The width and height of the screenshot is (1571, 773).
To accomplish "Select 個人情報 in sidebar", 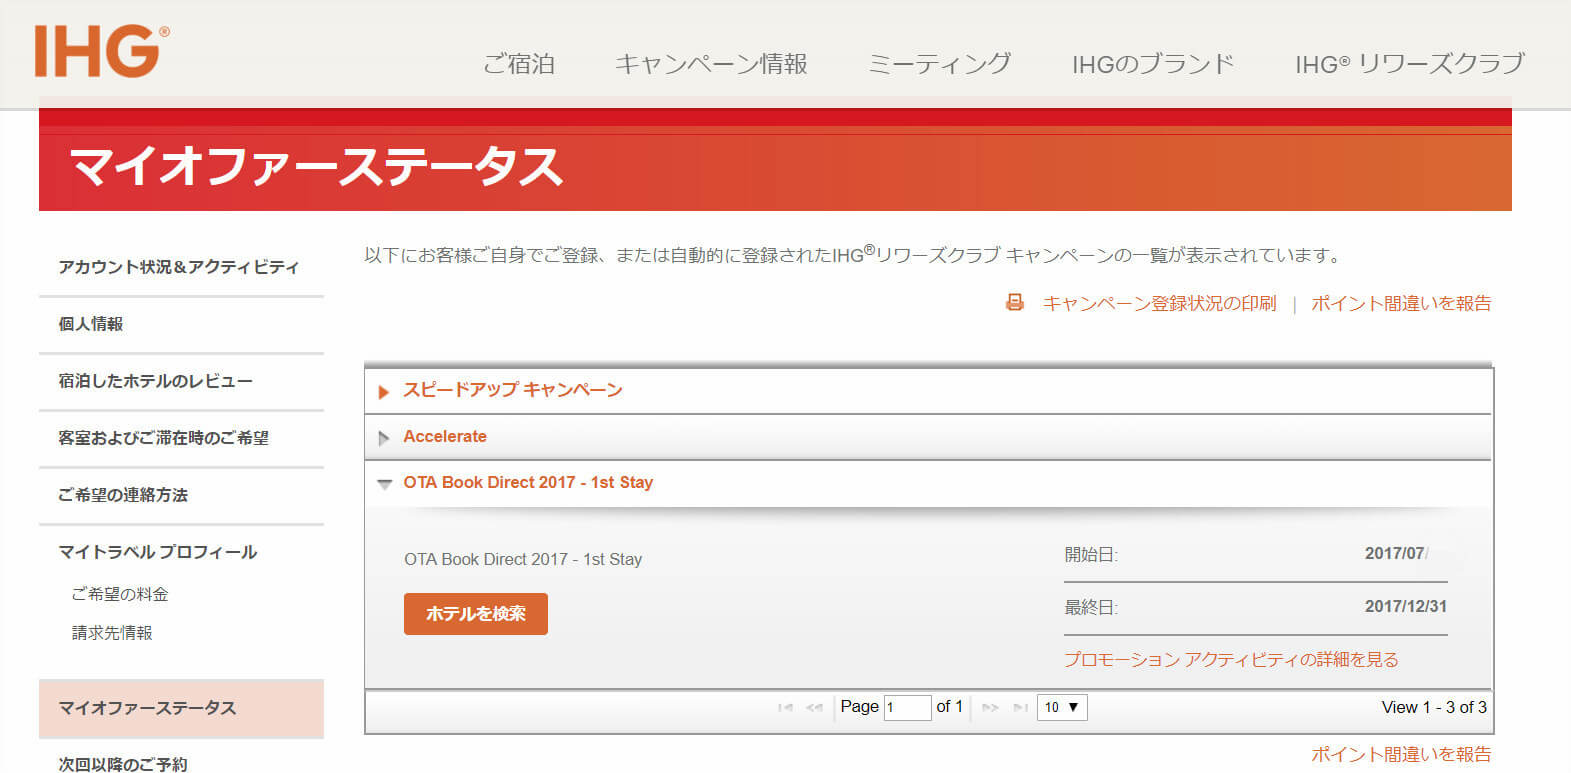I will click(91, 324).
